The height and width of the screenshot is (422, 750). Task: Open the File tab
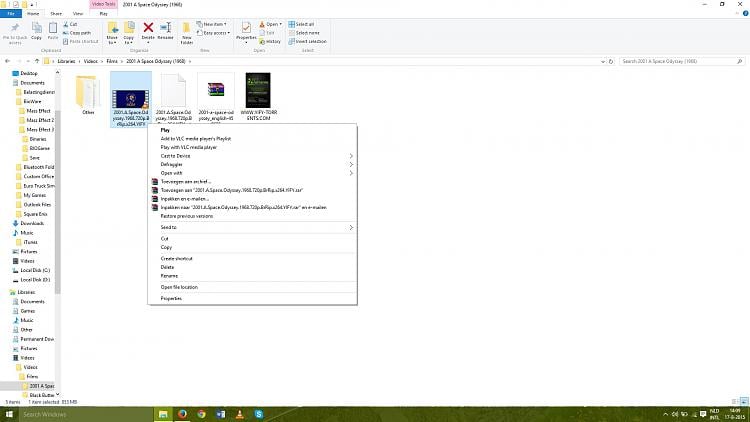pos(11,13)
